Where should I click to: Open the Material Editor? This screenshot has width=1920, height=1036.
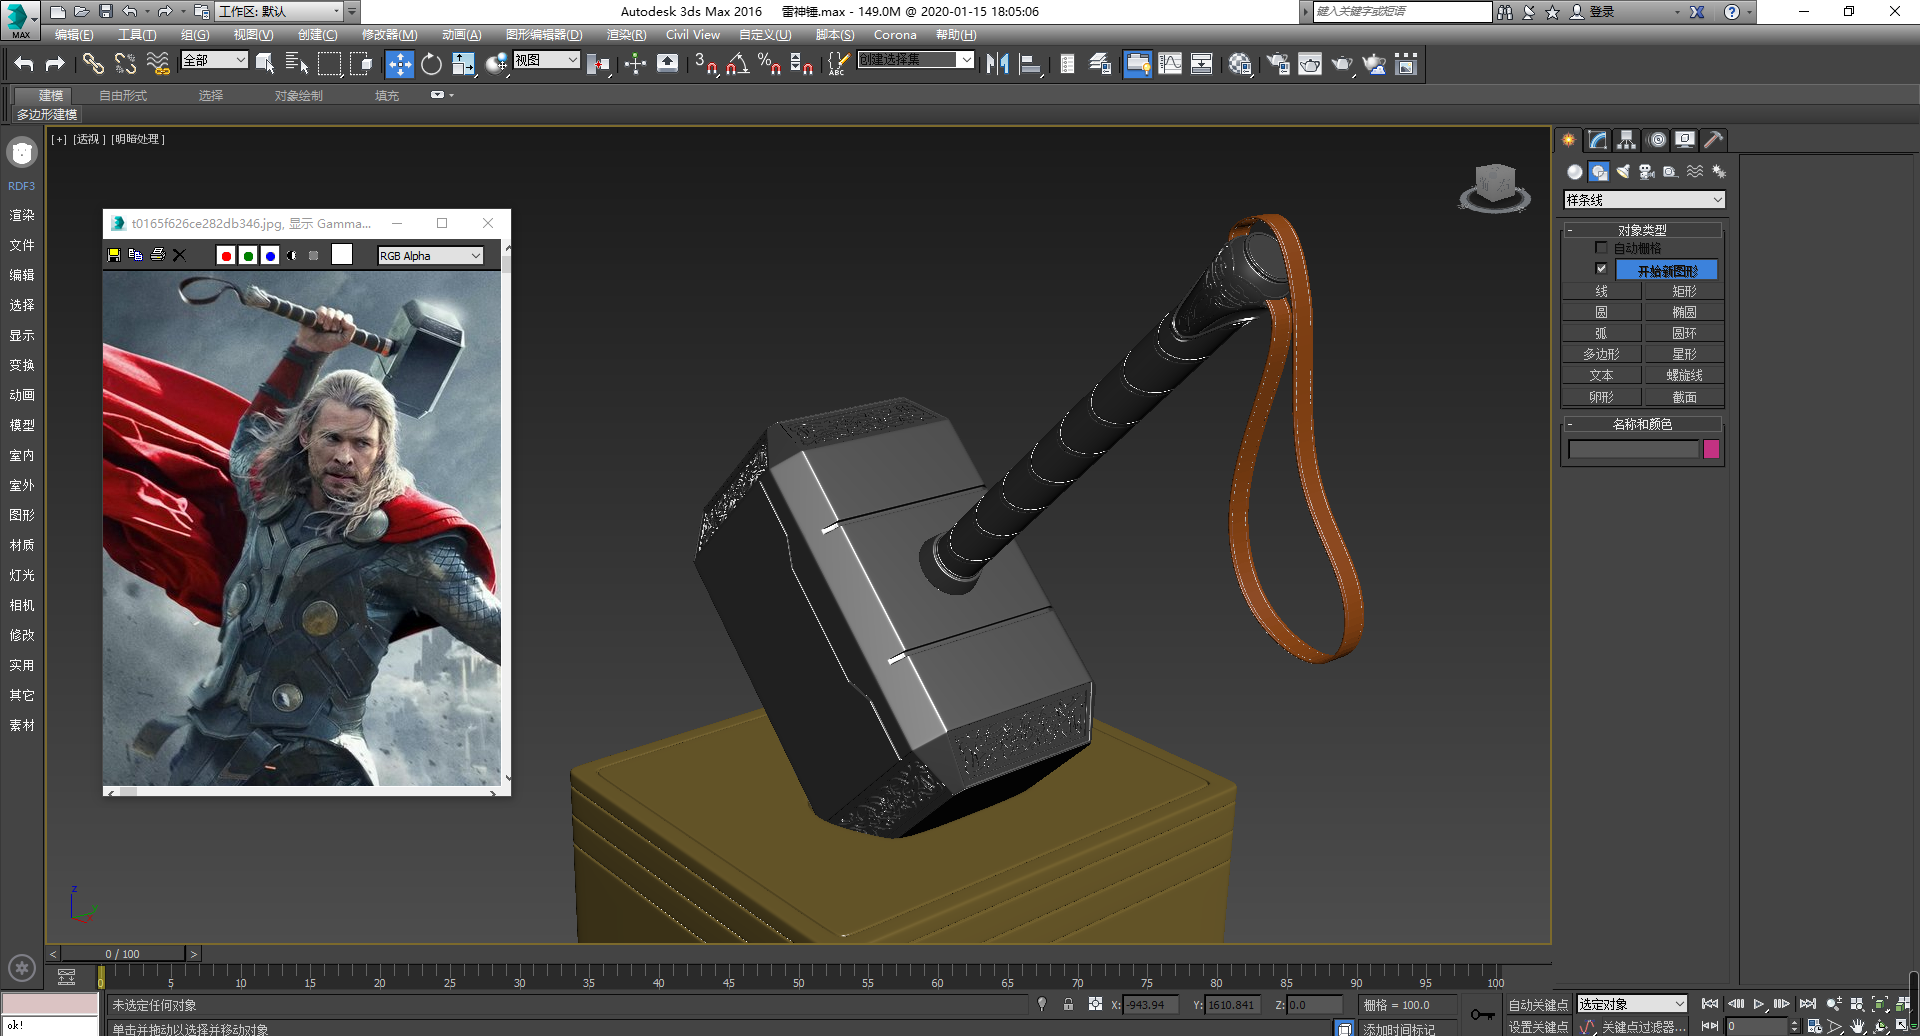[1241, 64]
